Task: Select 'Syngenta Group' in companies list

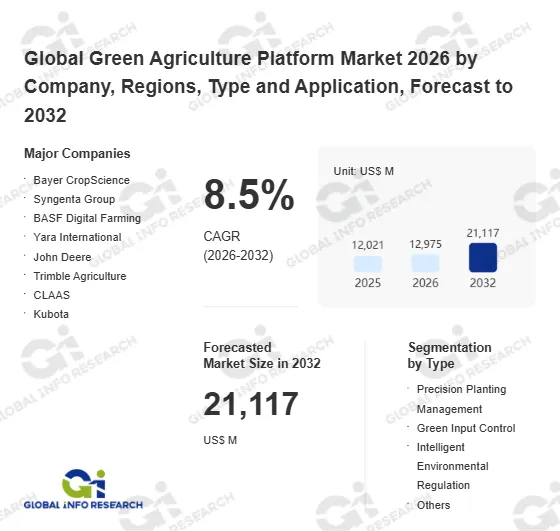Action: tap(74, 199)
